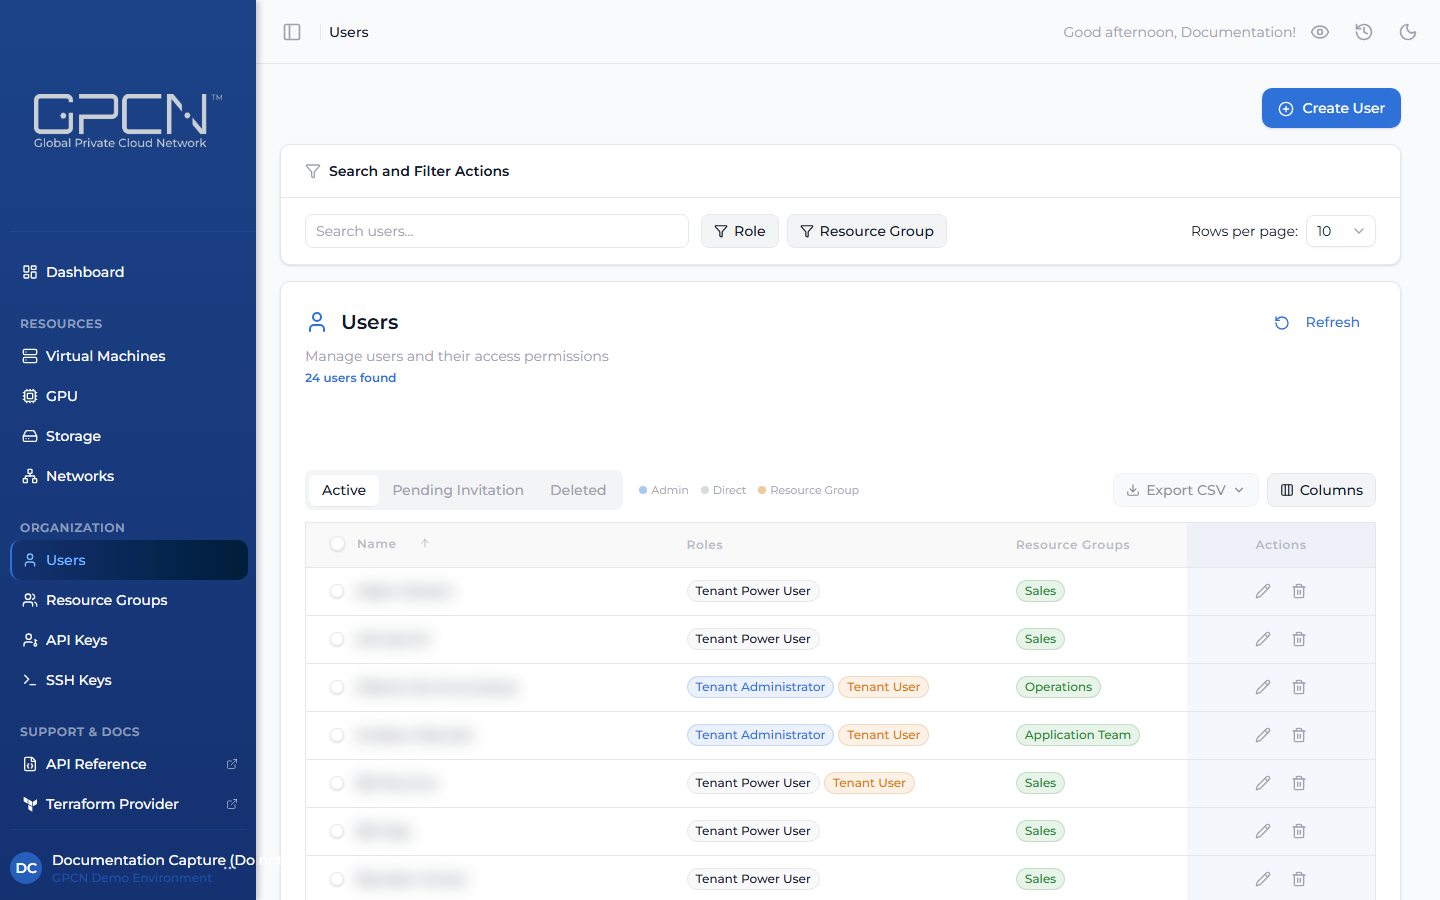The height and width of the screenshot is (900, 1440).
Task: Edit the first user row with pencil icon
Action: (1263, 591)
